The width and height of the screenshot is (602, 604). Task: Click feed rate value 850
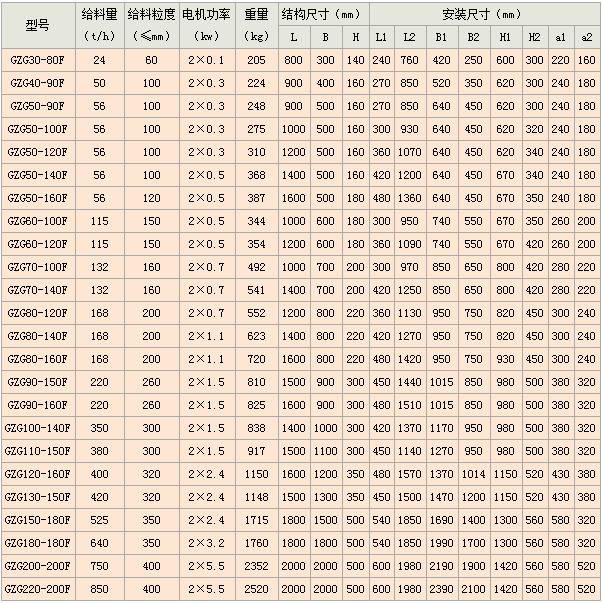[99, 589]
